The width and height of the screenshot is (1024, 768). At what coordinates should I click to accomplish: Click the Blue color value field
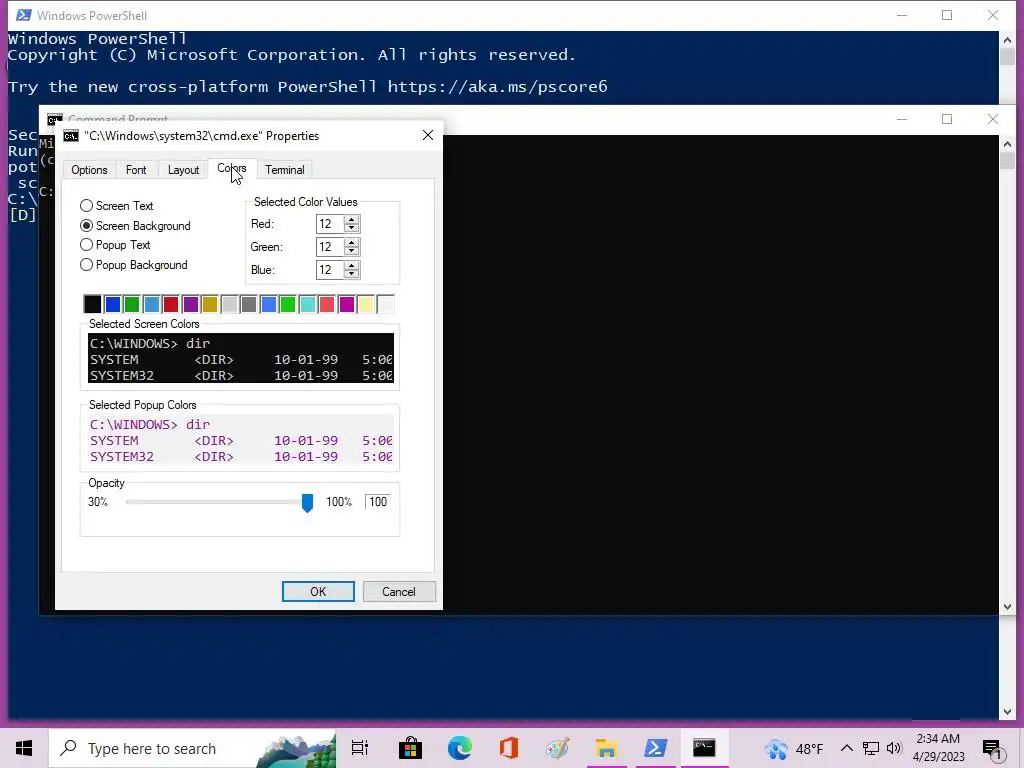pos(330,270)
